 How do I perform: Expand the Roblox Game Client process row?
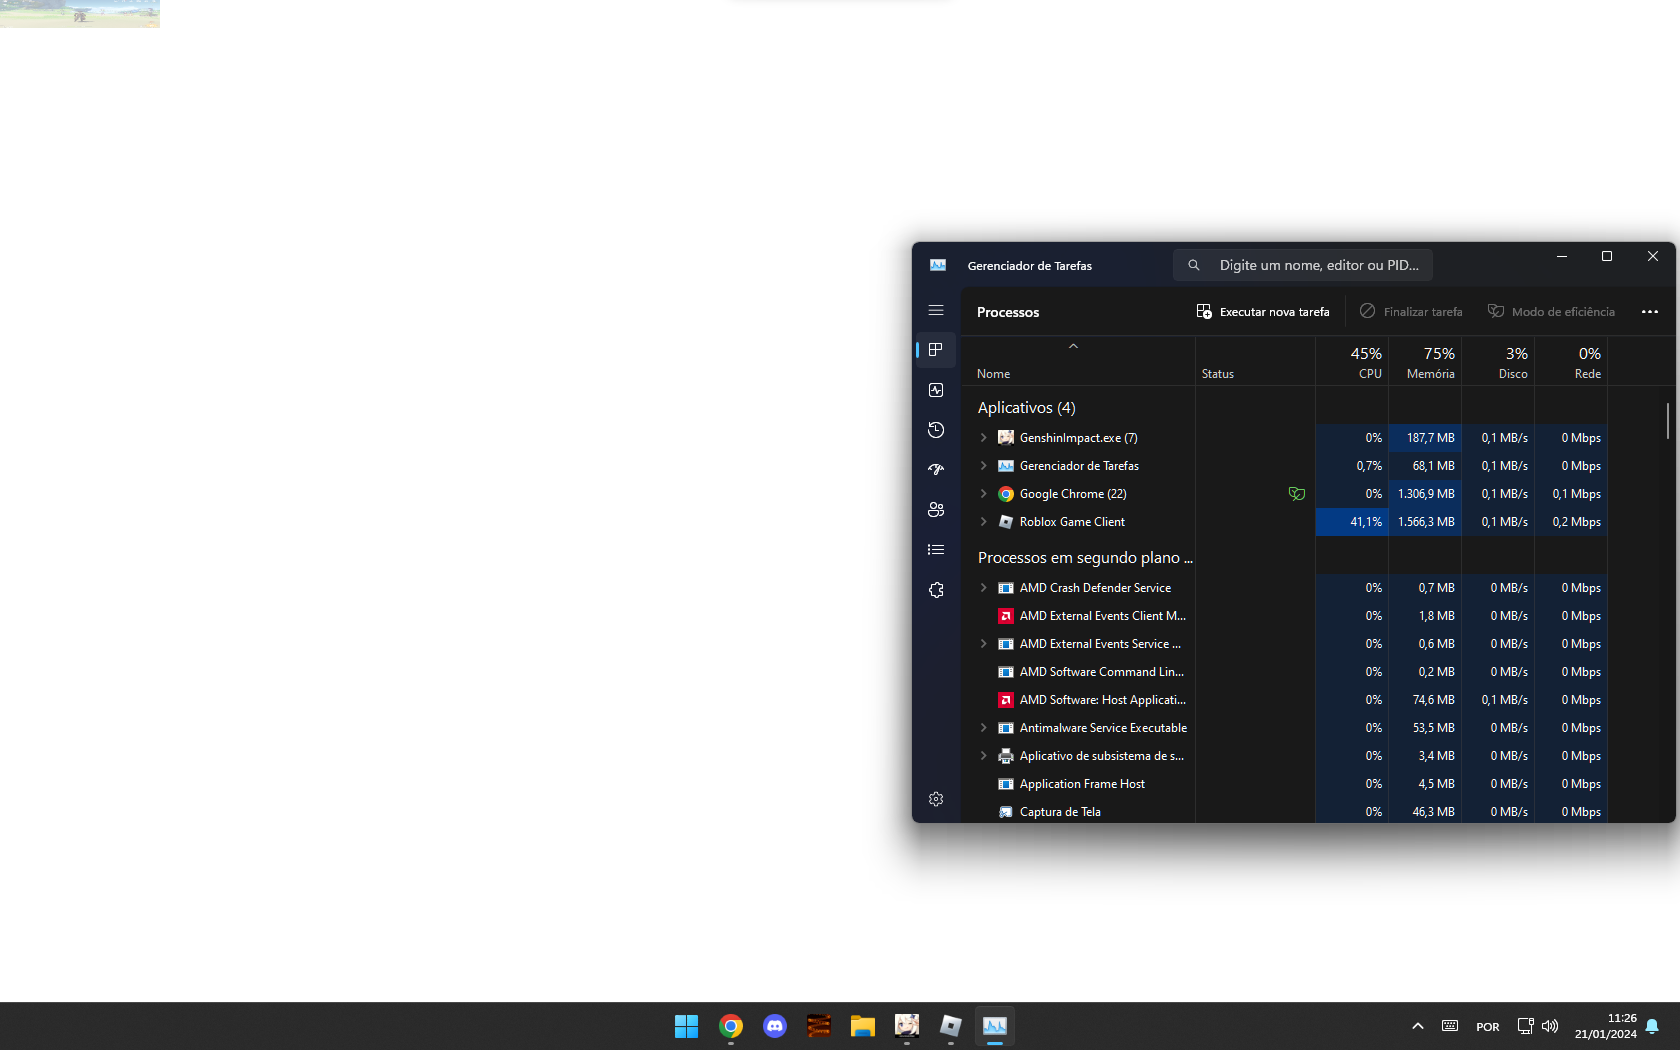pos(984,522)
